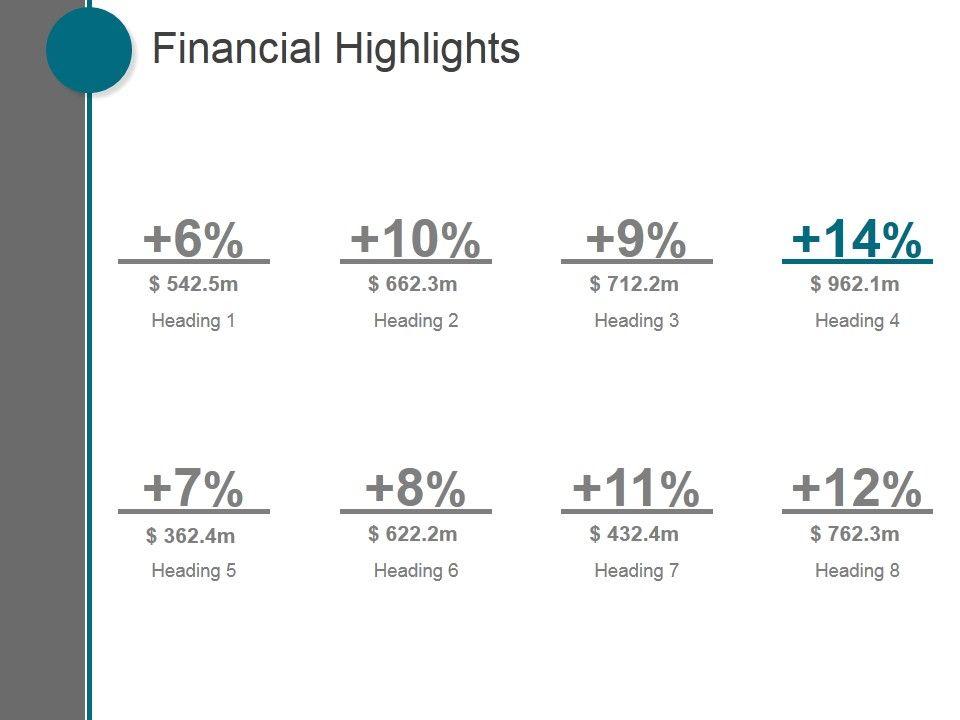Click the $ 432.4m amount
The width and height of the screenshot is (960, 720).
coord(634,534)
